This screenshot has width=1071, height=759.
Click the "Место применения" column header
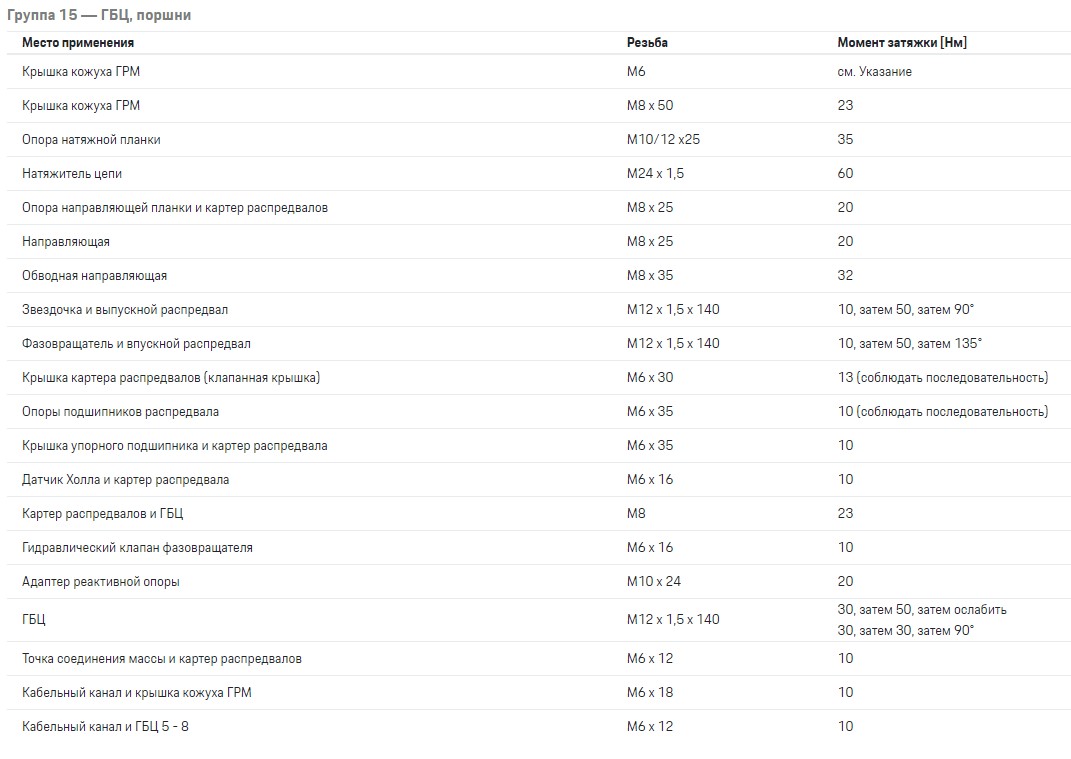point(78,43)
